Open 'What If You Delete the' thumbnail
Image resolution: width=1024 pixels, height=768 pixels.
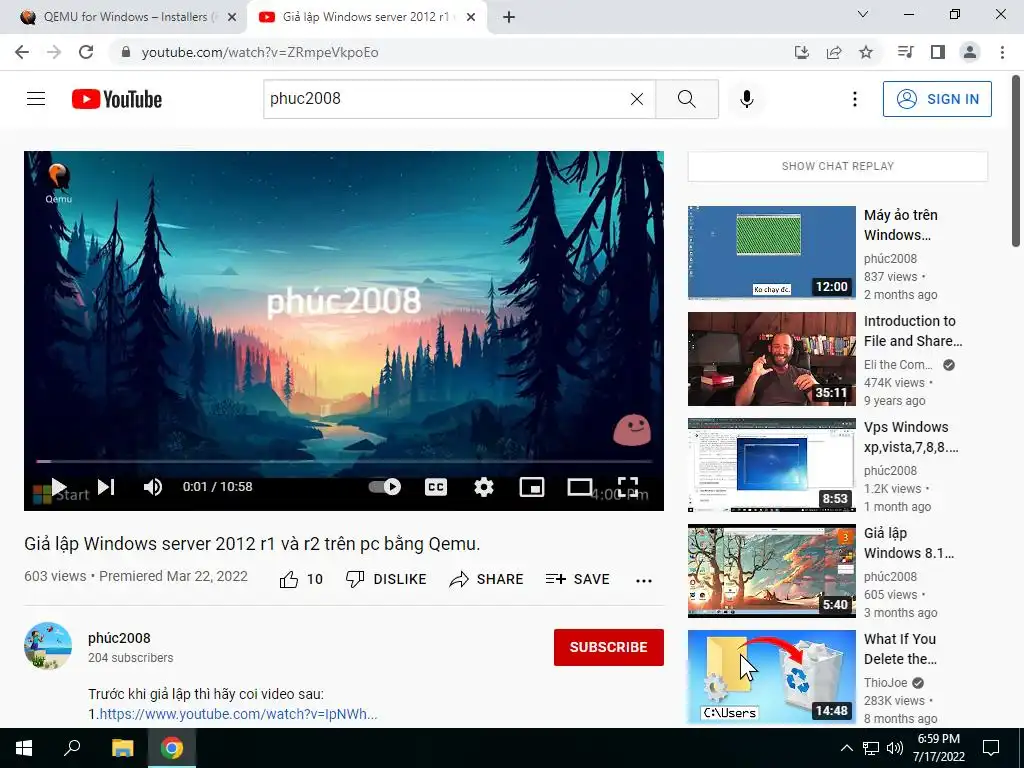click(771, 677)
